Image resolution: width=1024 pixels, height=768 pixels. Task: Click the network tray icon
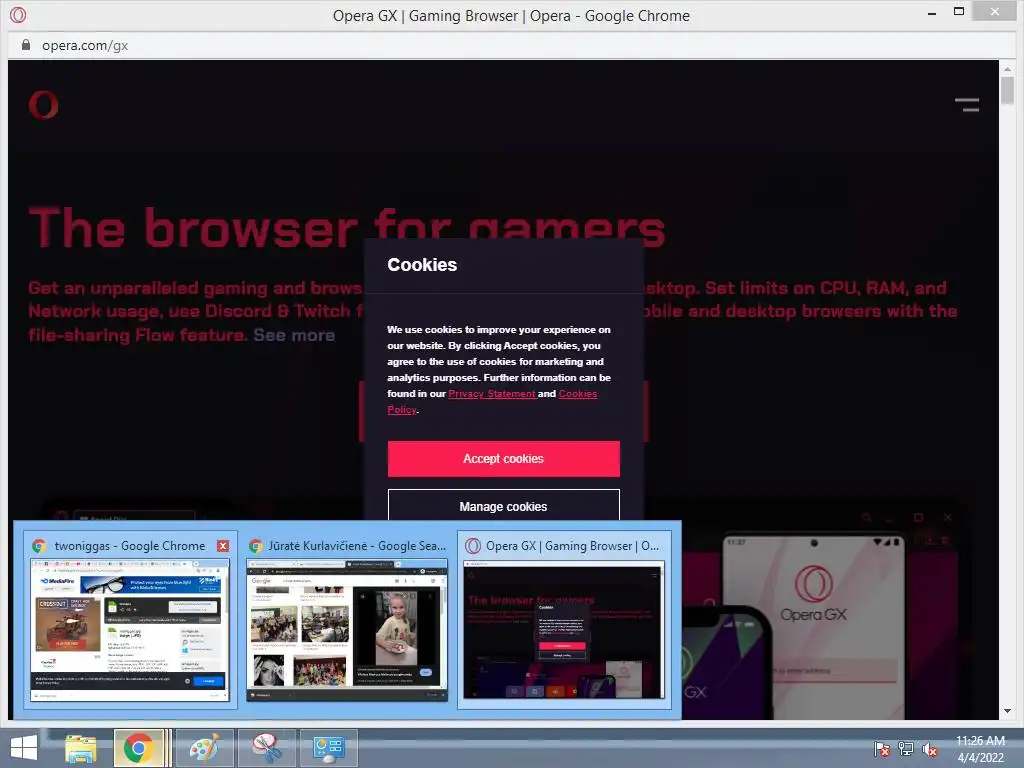coord(906,748)
